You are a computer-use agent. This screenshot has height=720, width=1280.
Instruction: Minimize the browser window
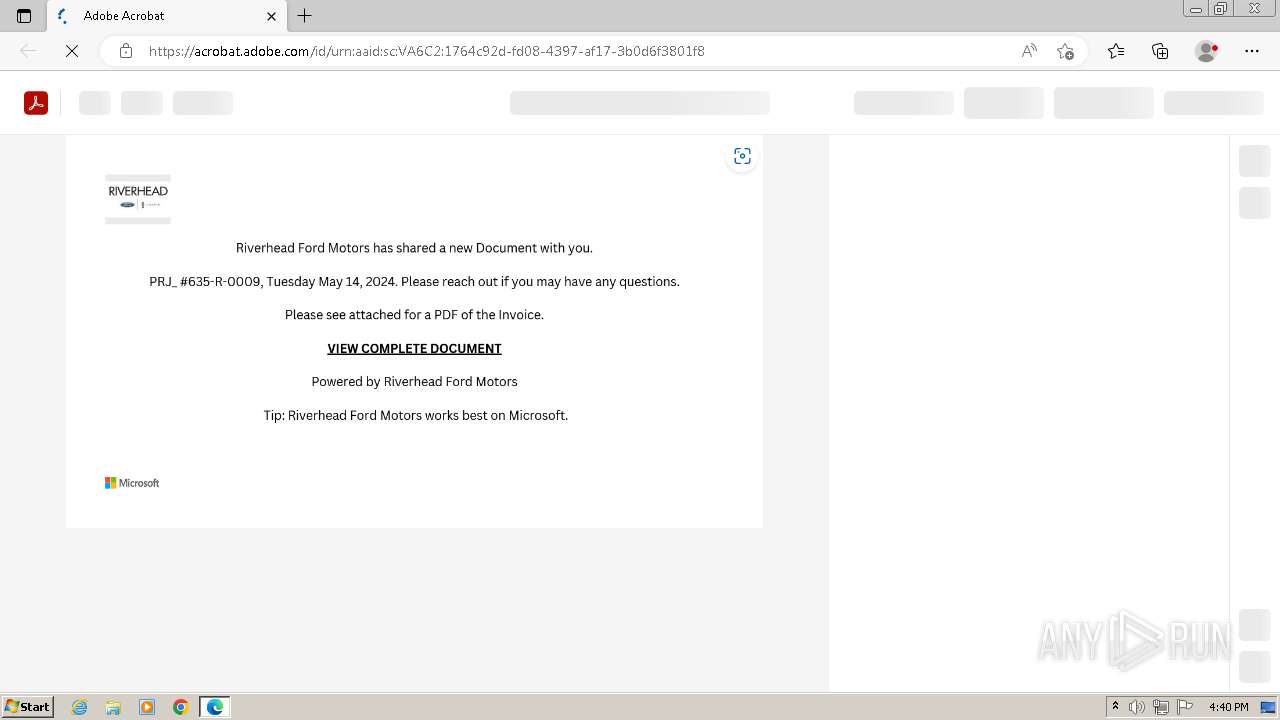coord(1196,9)
